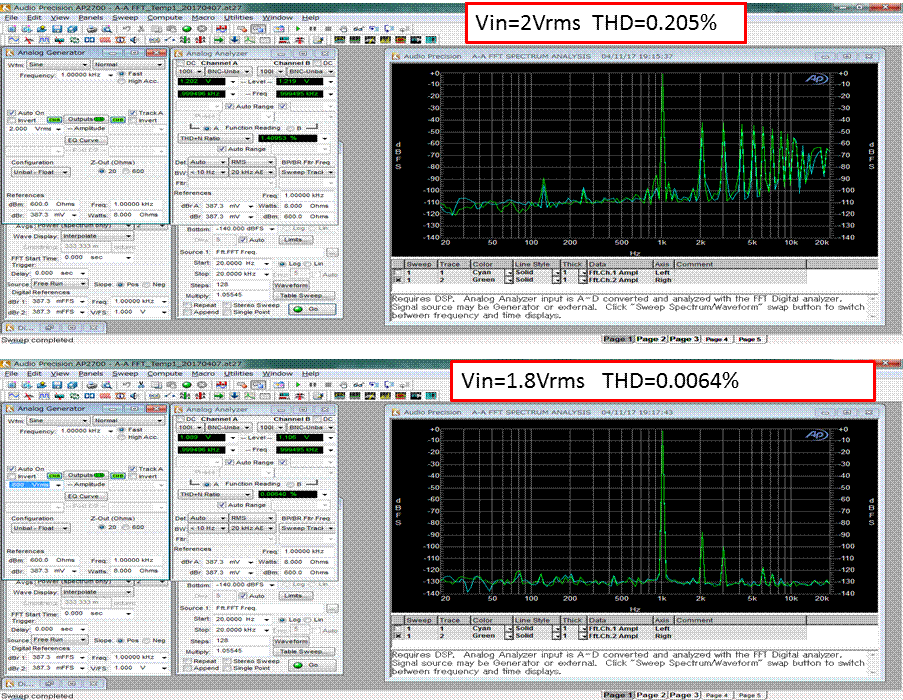Click the speaker monitor panel icon, upper toolbar

tap(134, 40)
